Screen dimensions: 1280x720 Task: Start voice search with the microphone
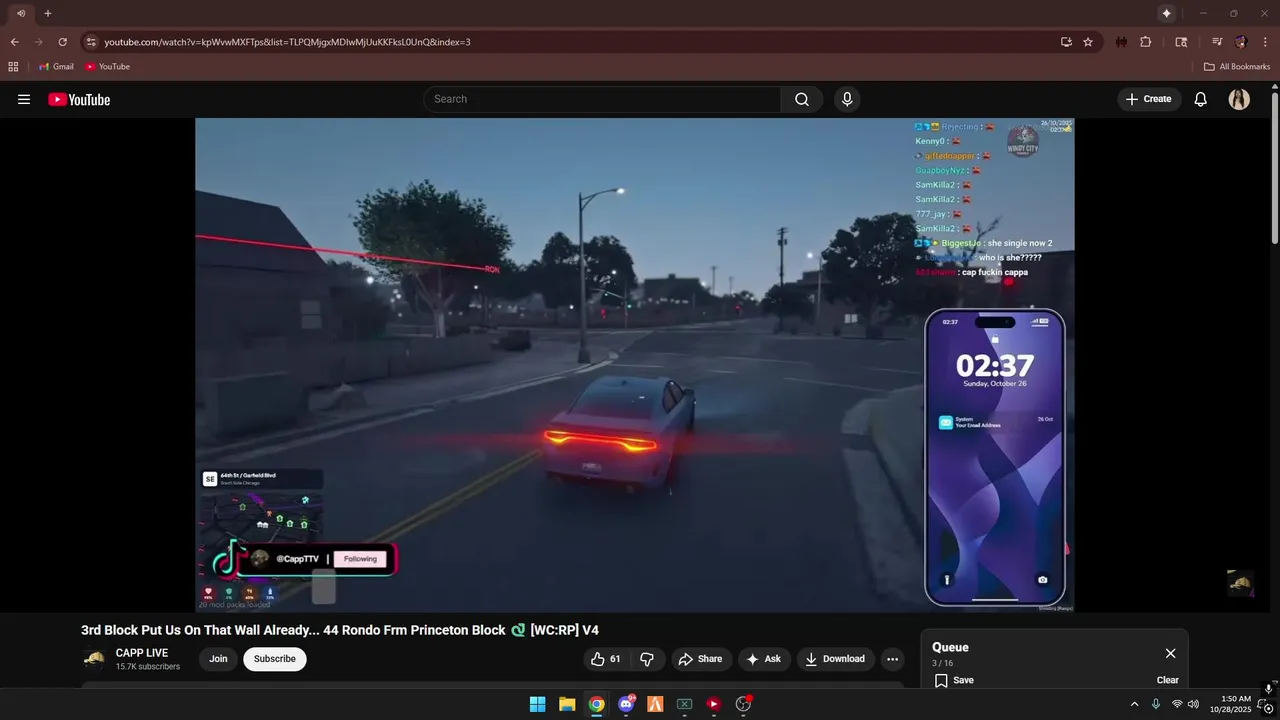click(847, 99)
